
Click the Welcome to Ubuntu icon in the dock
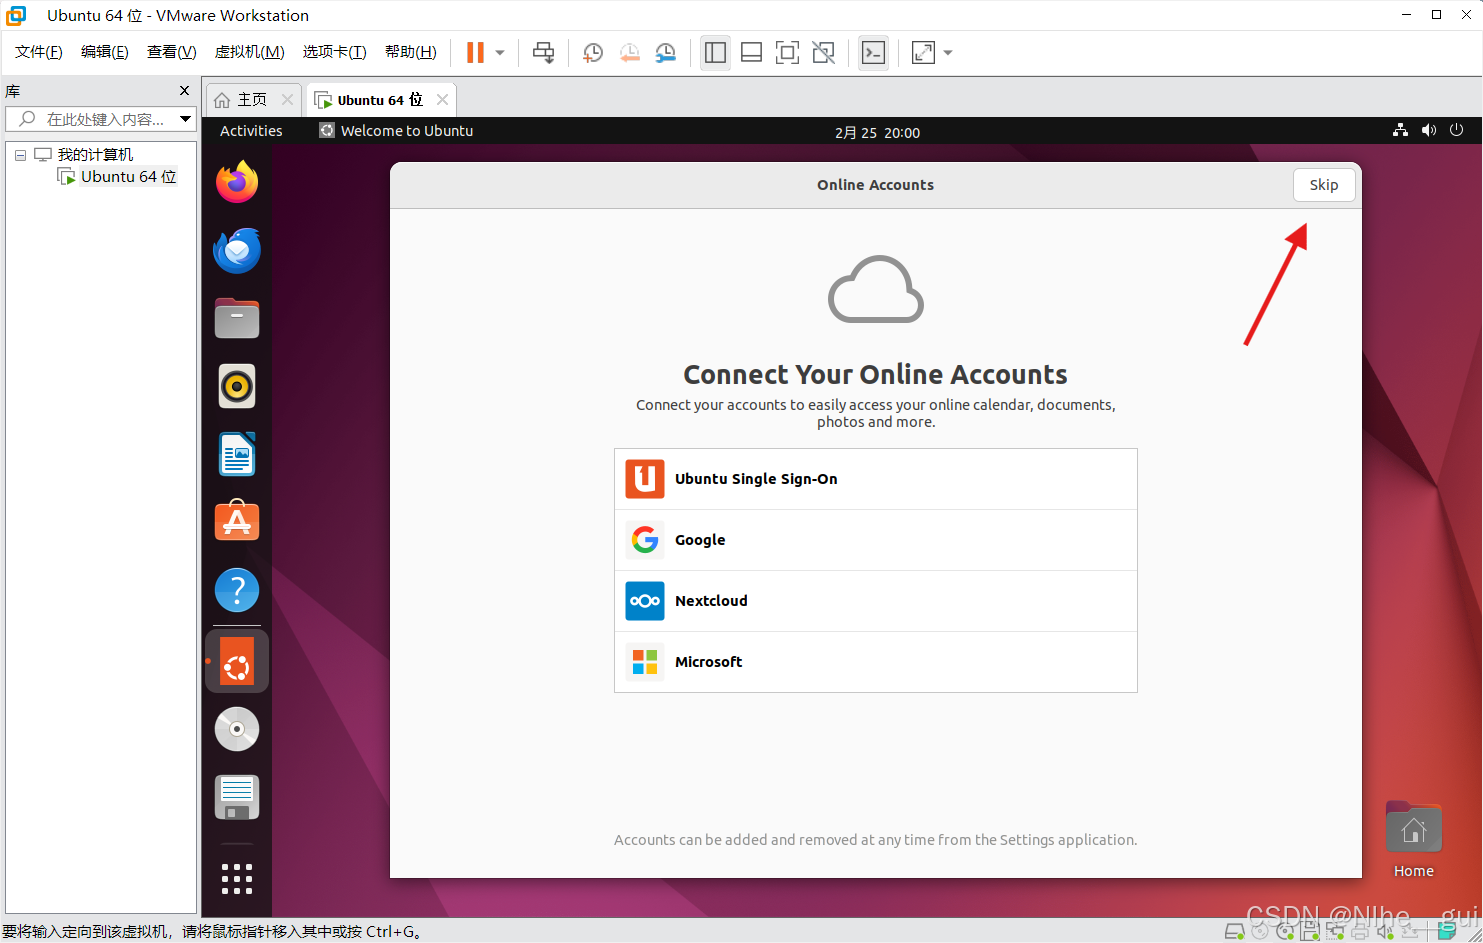tap(237, 661)
